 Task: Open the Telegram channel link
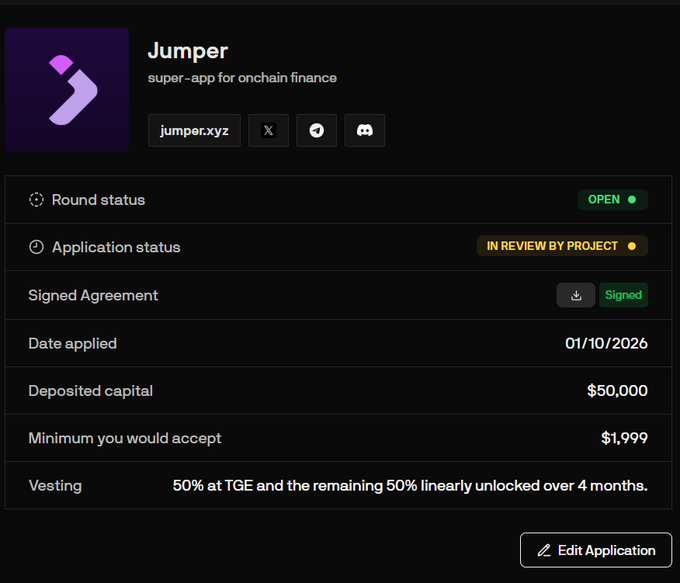(317, 131)
